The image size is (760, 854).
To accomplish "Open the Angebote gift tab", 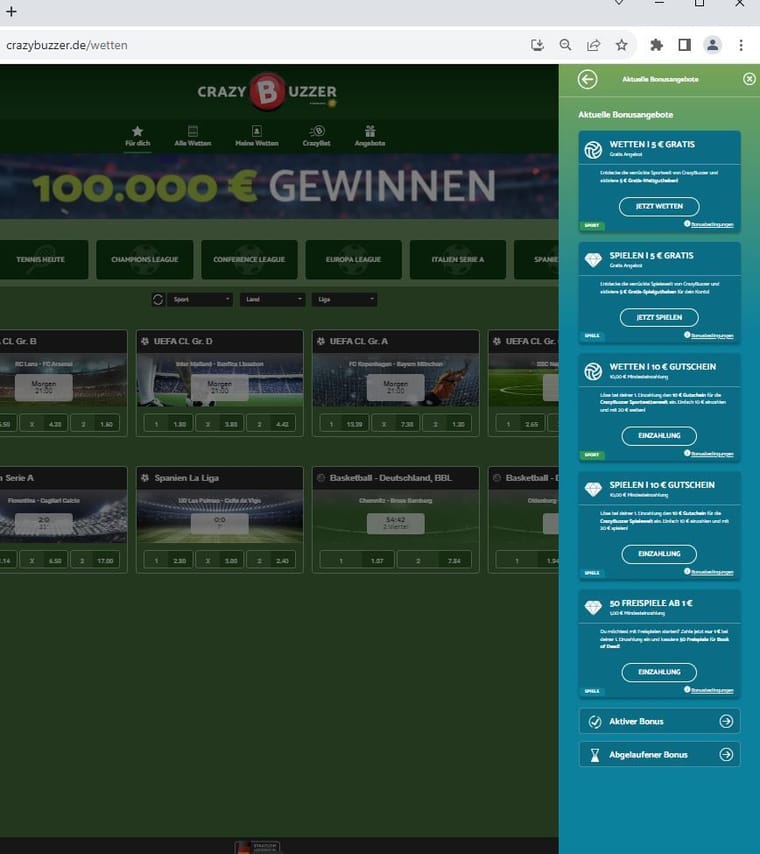I will pos(370,136).
